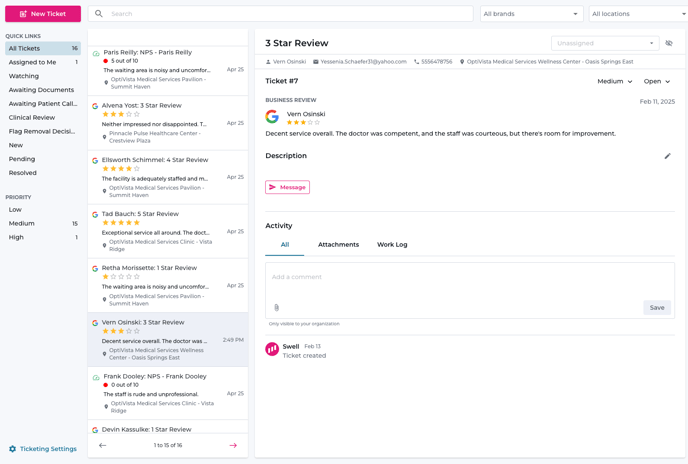Viewport: 688px width, 464px height.
Task: Filter by High priority
Action: pos(43,237)
